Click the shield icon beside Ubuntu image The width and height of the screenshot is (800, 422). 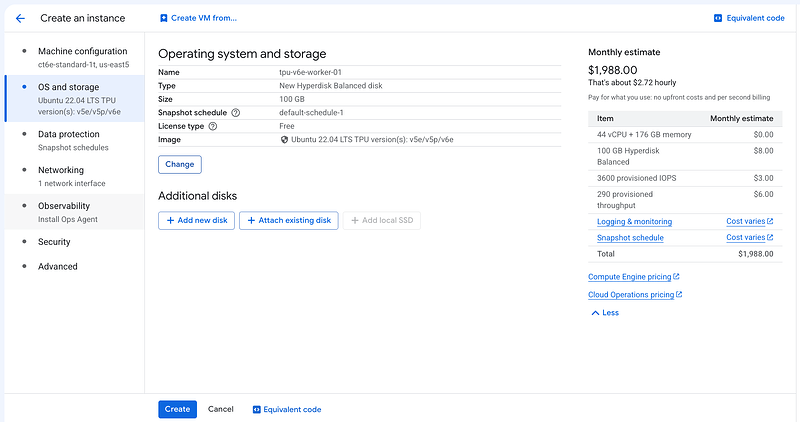[x=284, y=139]
